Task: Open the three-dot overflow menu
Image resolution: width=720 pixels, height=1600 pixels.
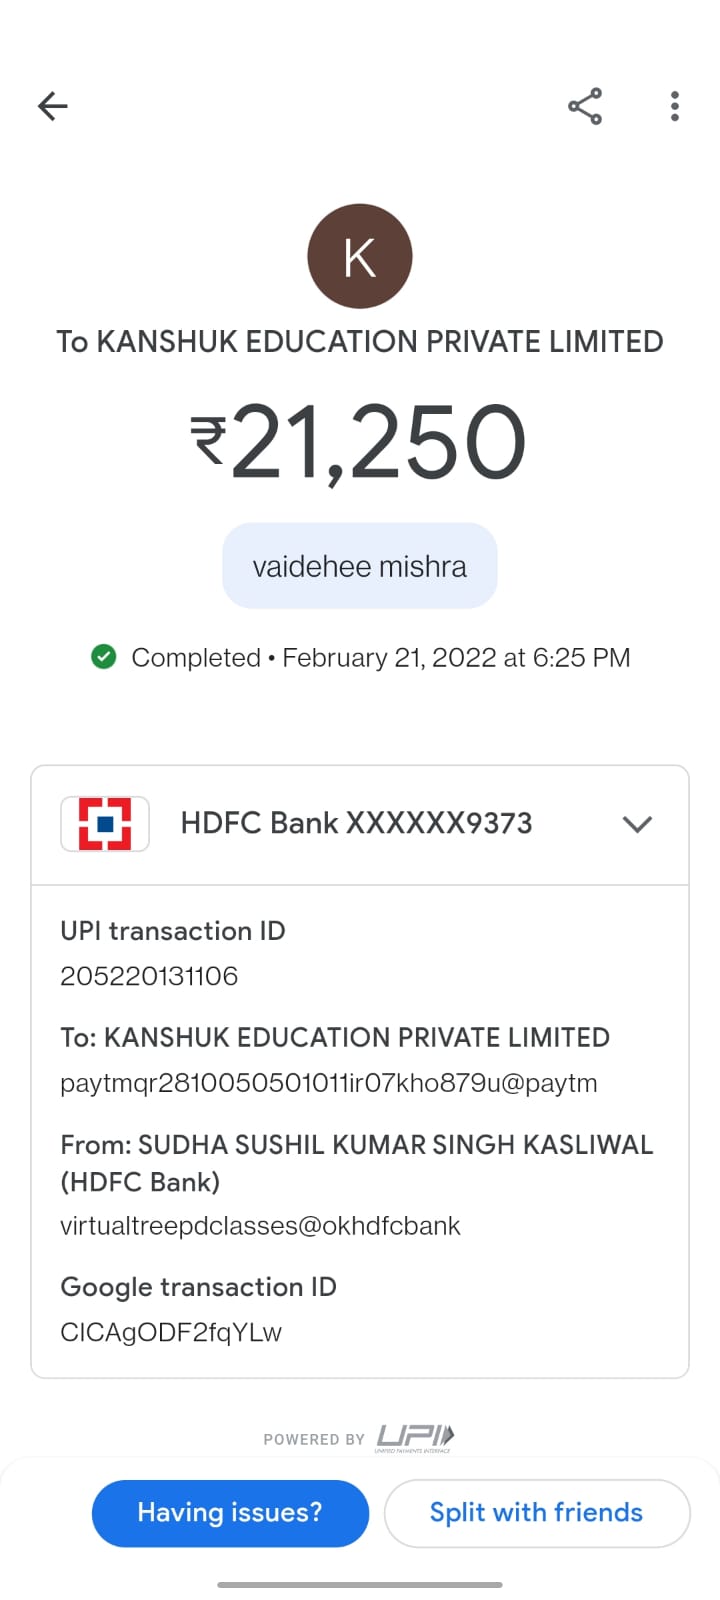Action: pos(675,106)
